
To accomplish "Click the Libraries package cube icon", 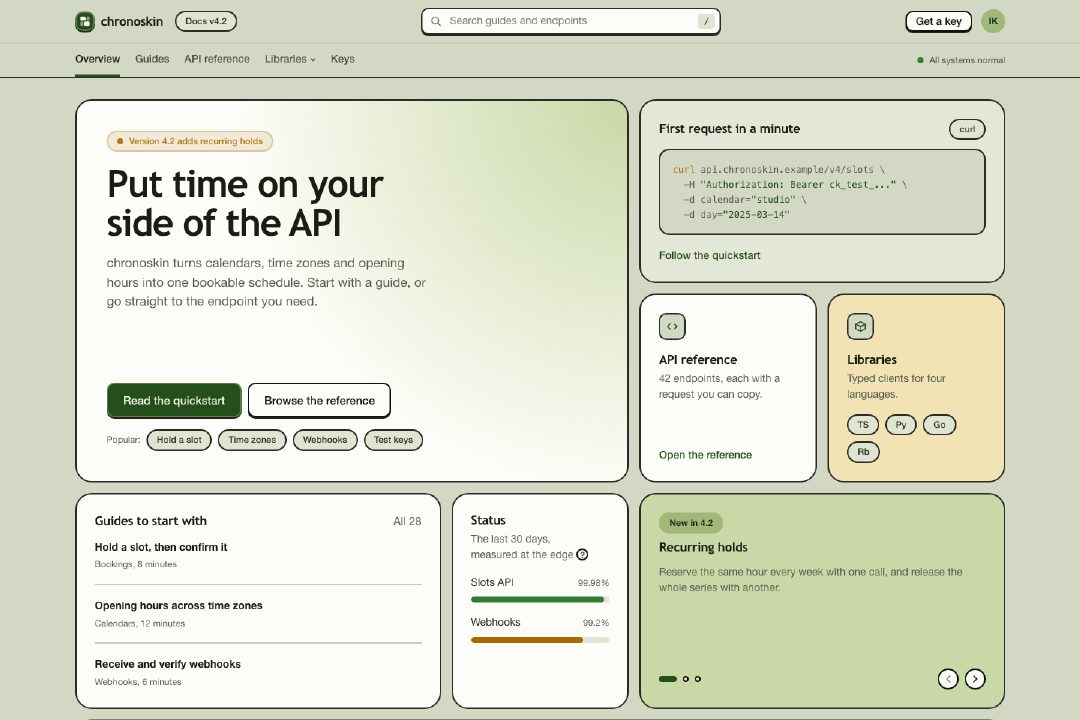I will [860, 327].
